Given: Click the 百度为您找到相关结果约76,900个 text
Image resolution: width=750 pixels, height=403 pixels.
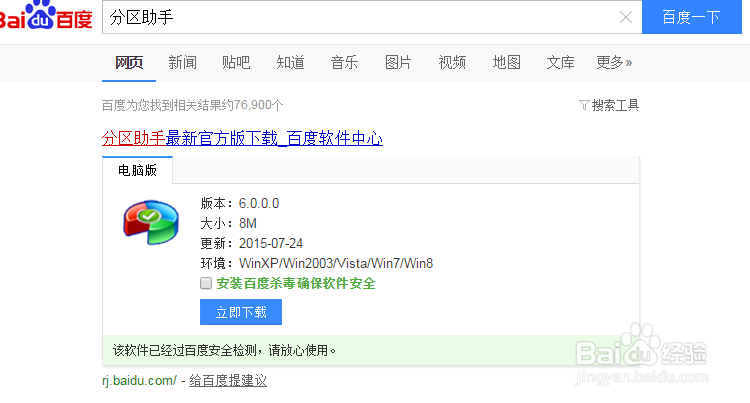Looking at the screenshot, I should (x=192, y=105).
